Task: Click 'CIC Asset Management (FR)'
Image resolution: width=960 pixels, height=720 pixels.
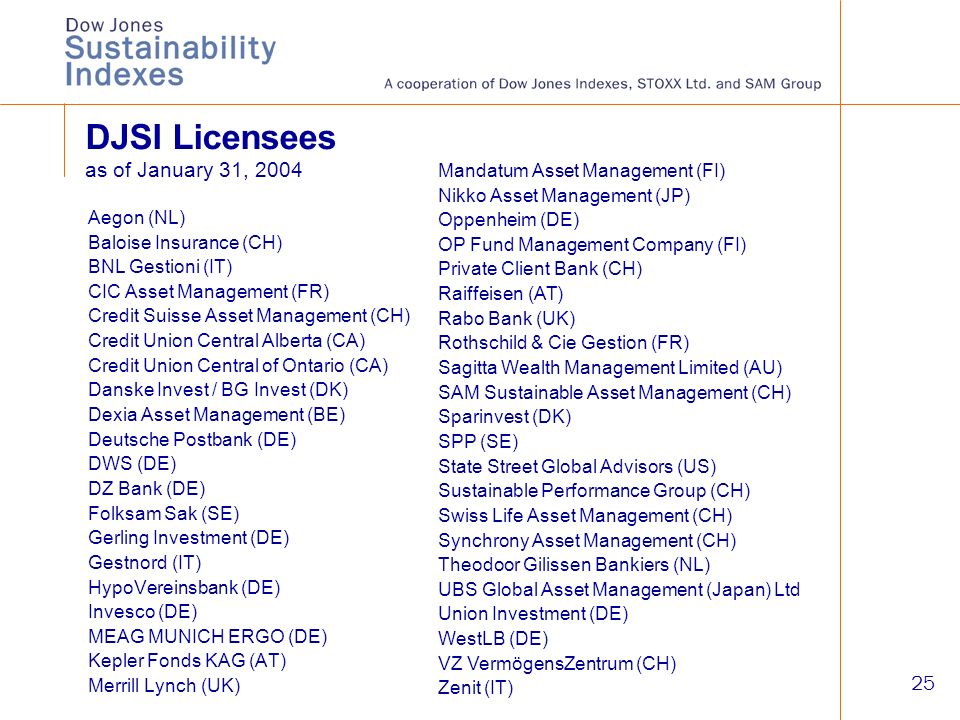Action: pos(209,291)
